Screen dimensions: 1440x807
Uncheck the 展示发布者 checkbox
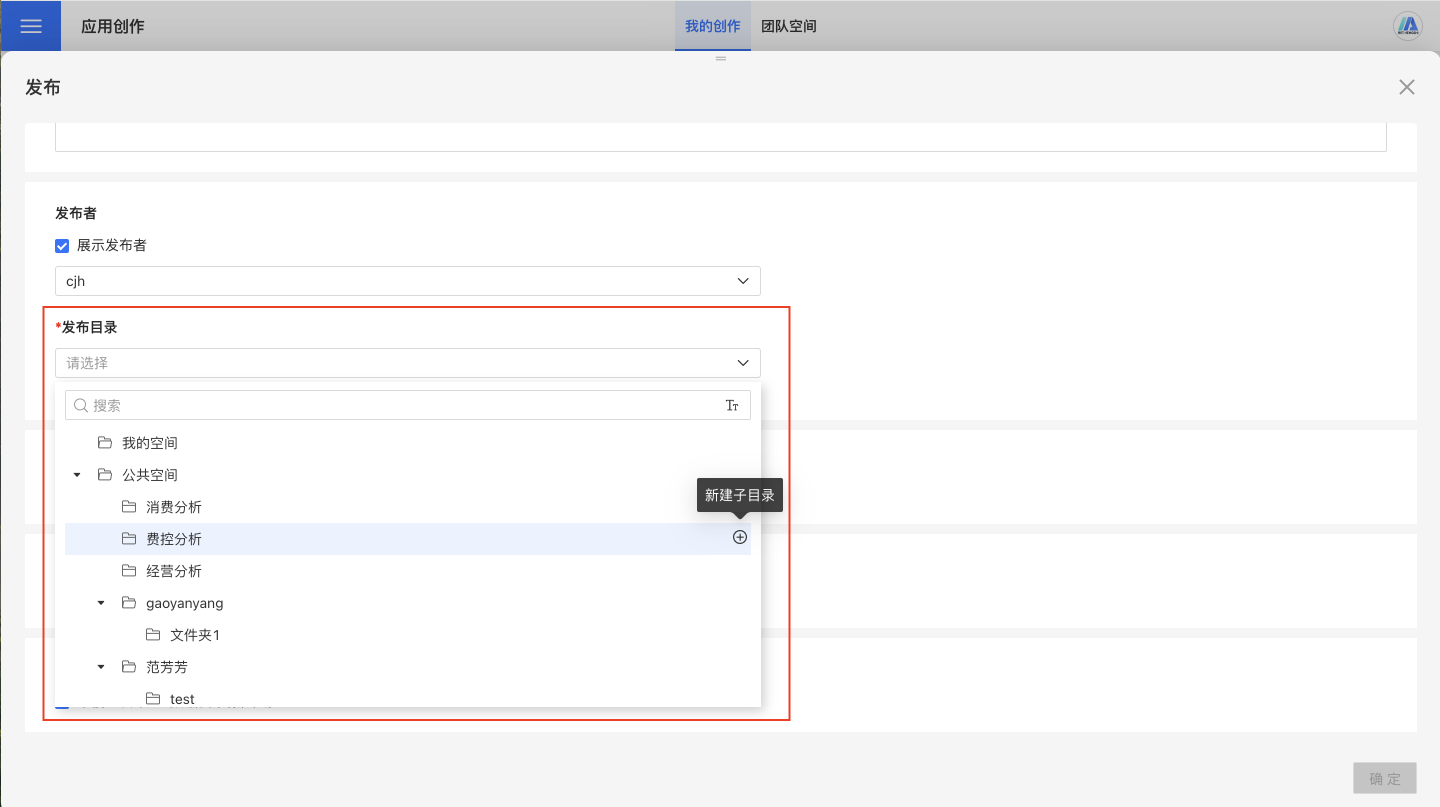pos(62,245)
